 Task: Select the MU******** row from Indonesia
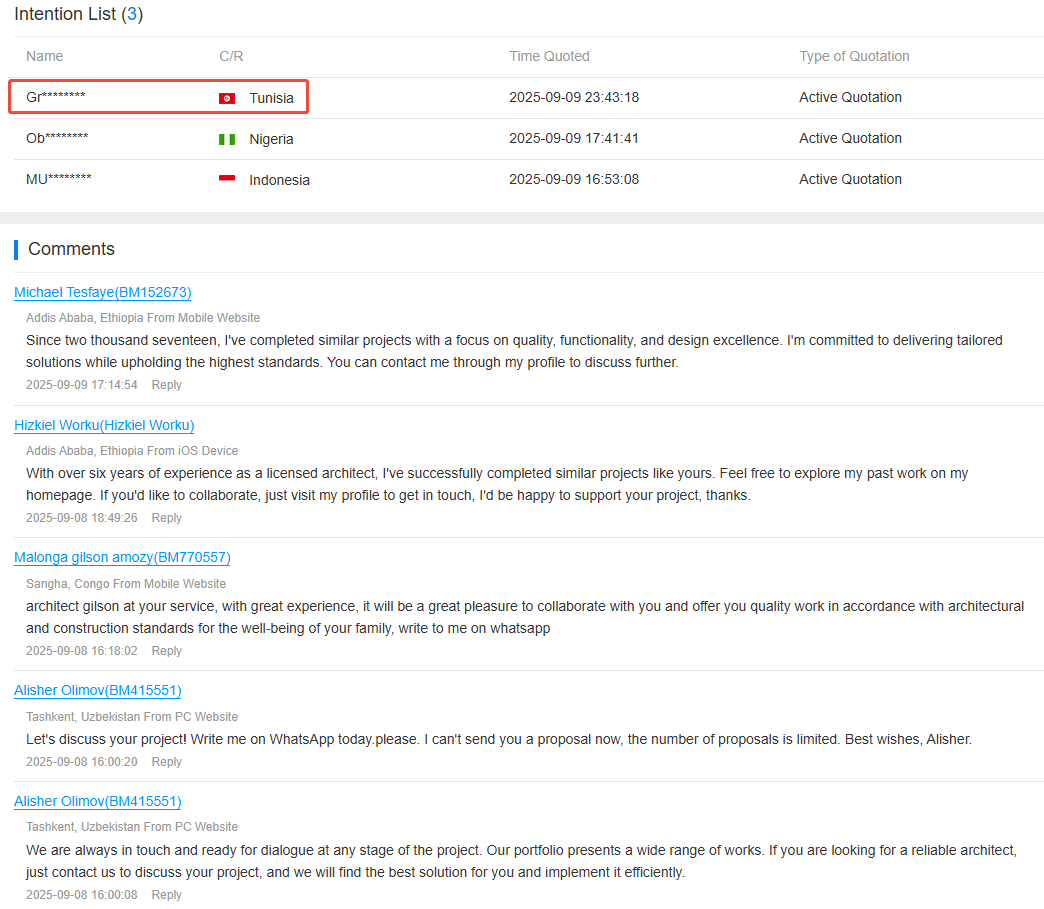pyautogui.click(x=59, y=179)
